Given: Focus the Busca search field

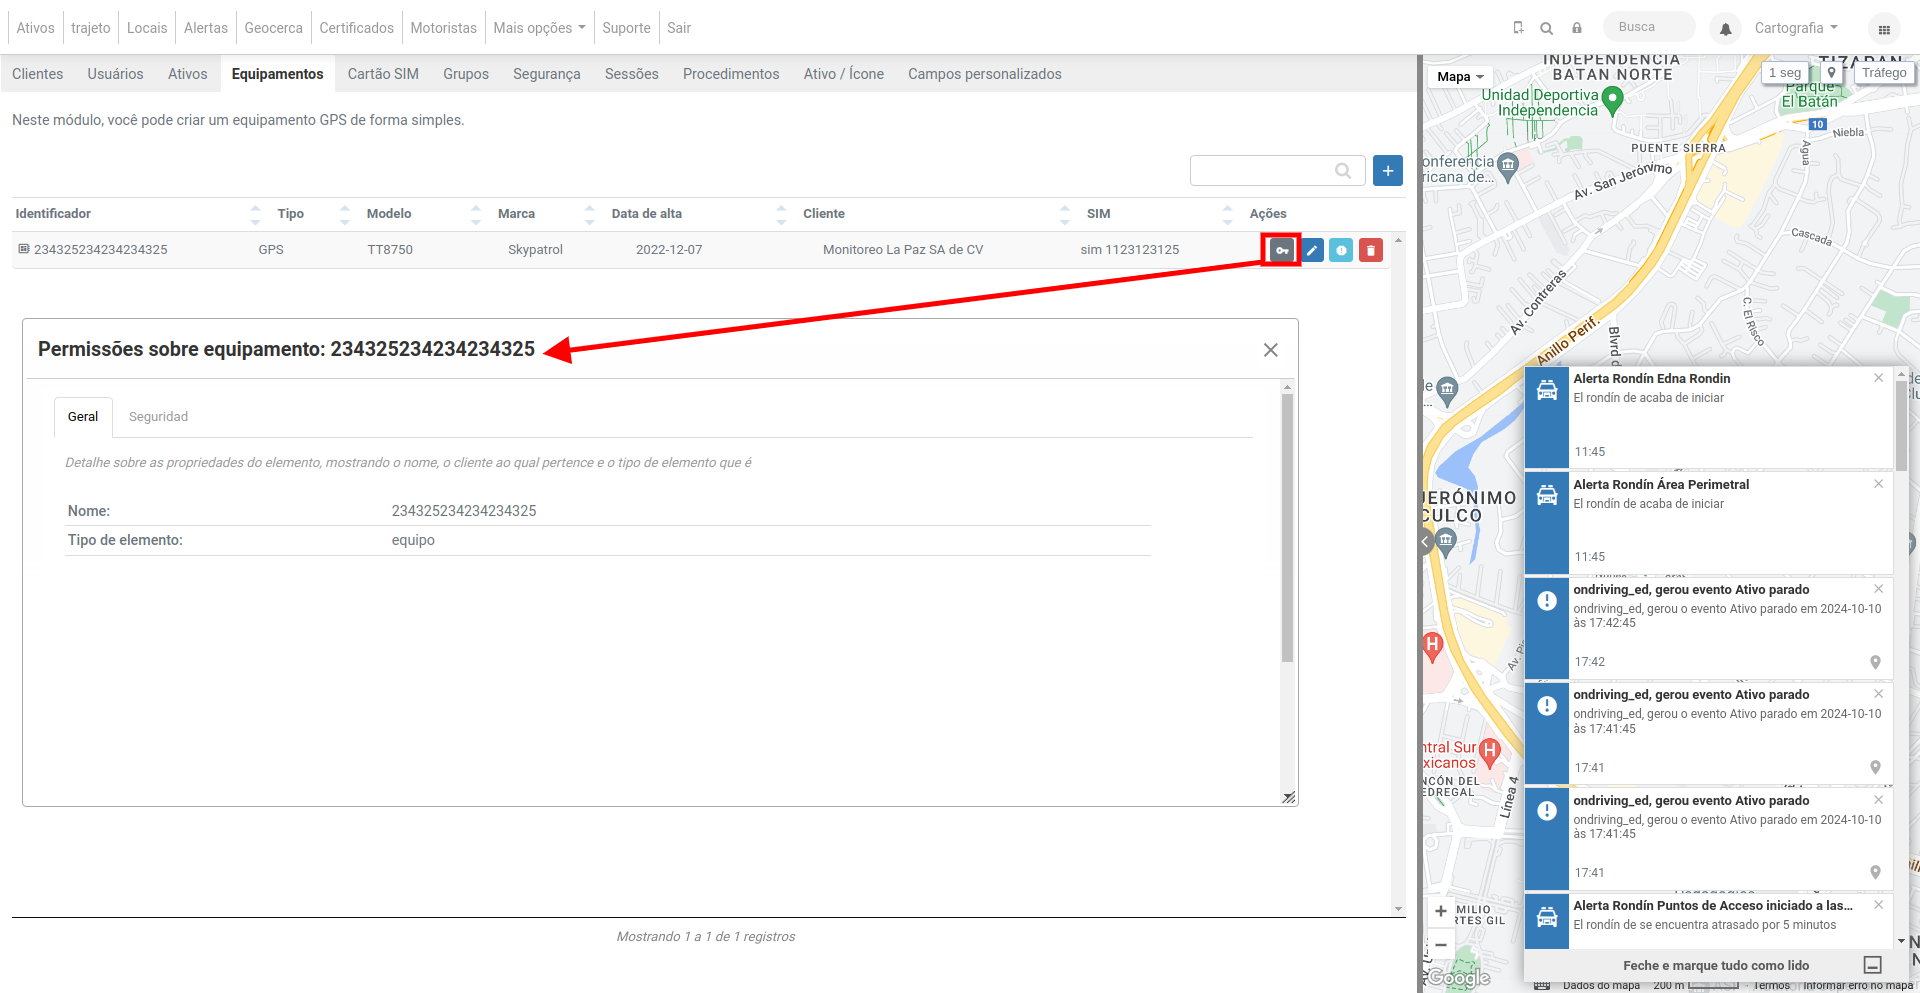Looking at the screenshot, I should tap(1650, 27).
